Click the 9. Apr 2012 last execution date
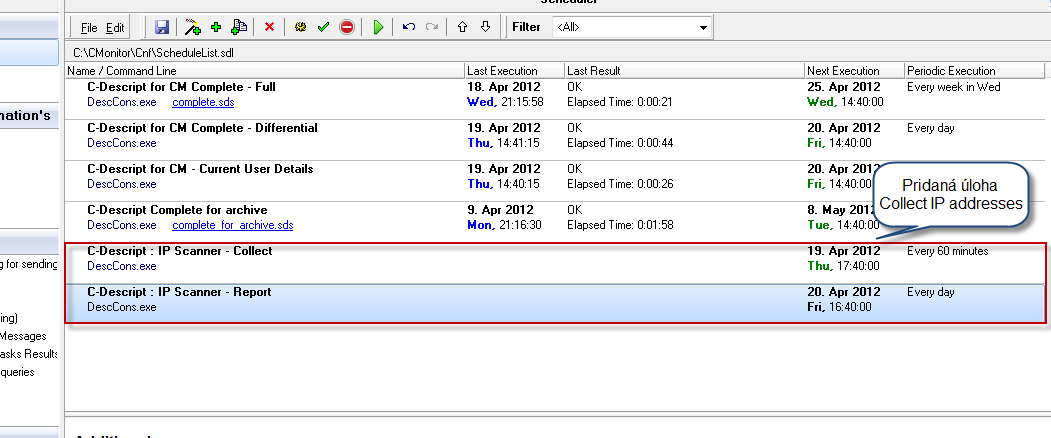 (x=500, y=210)
